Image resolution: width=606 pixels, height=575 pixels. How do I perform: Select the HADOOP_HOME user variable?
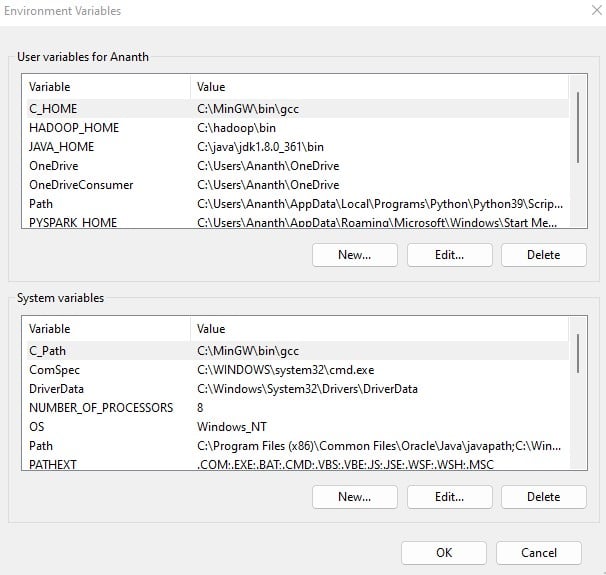coord(298,128)
